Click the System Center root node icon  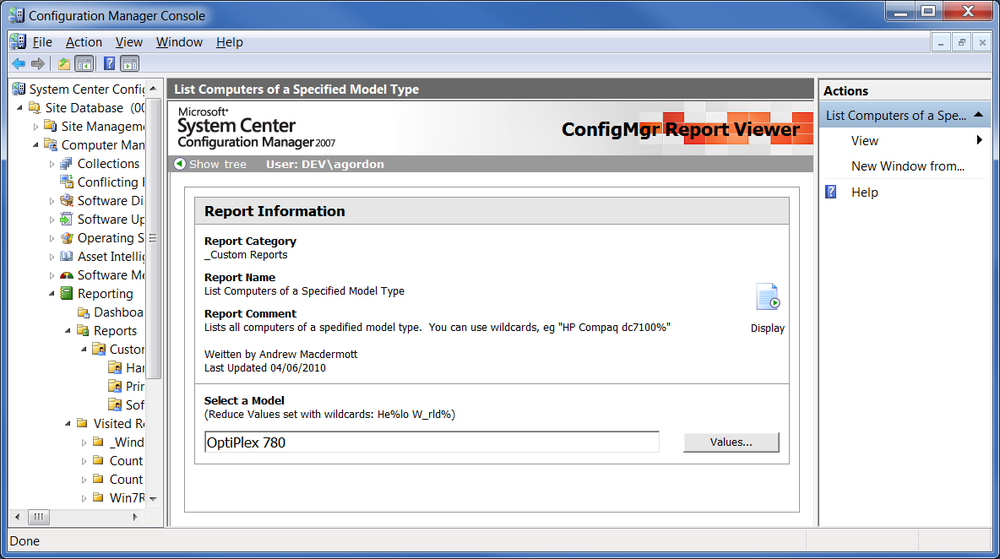click(18, 89)
